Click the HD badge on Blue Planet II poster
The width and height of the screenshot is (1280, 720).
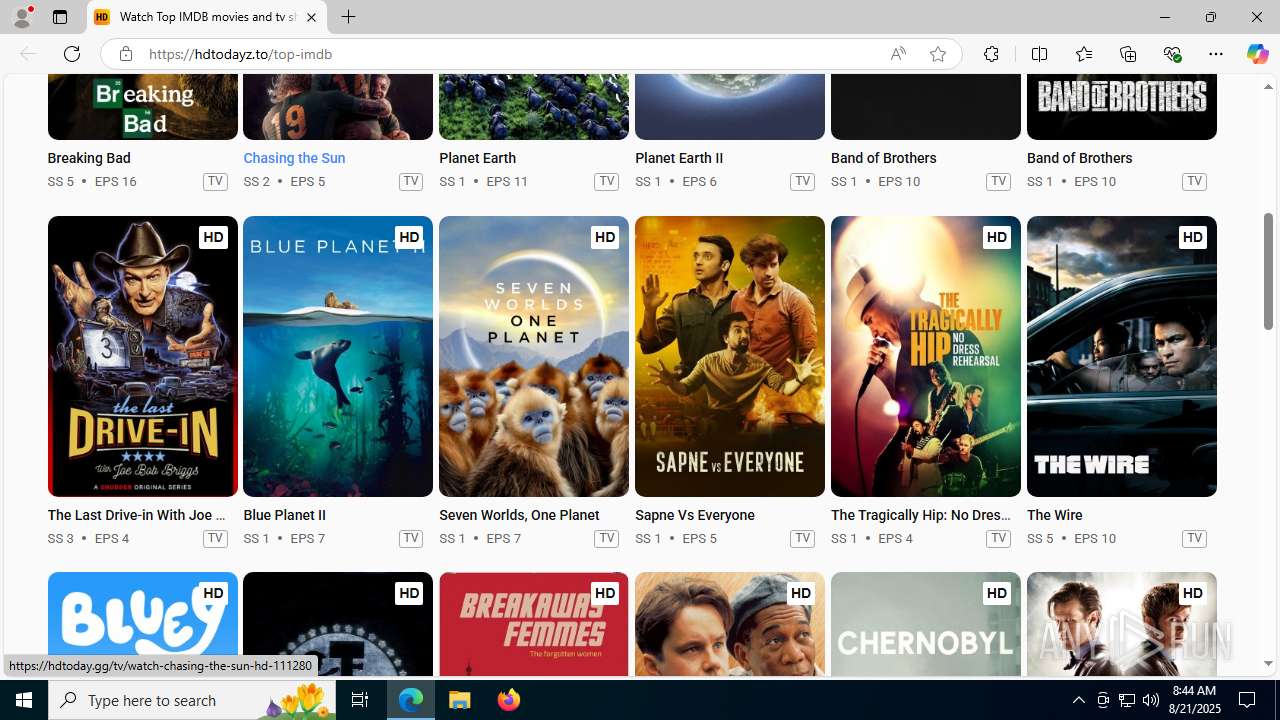click(408, 237)
